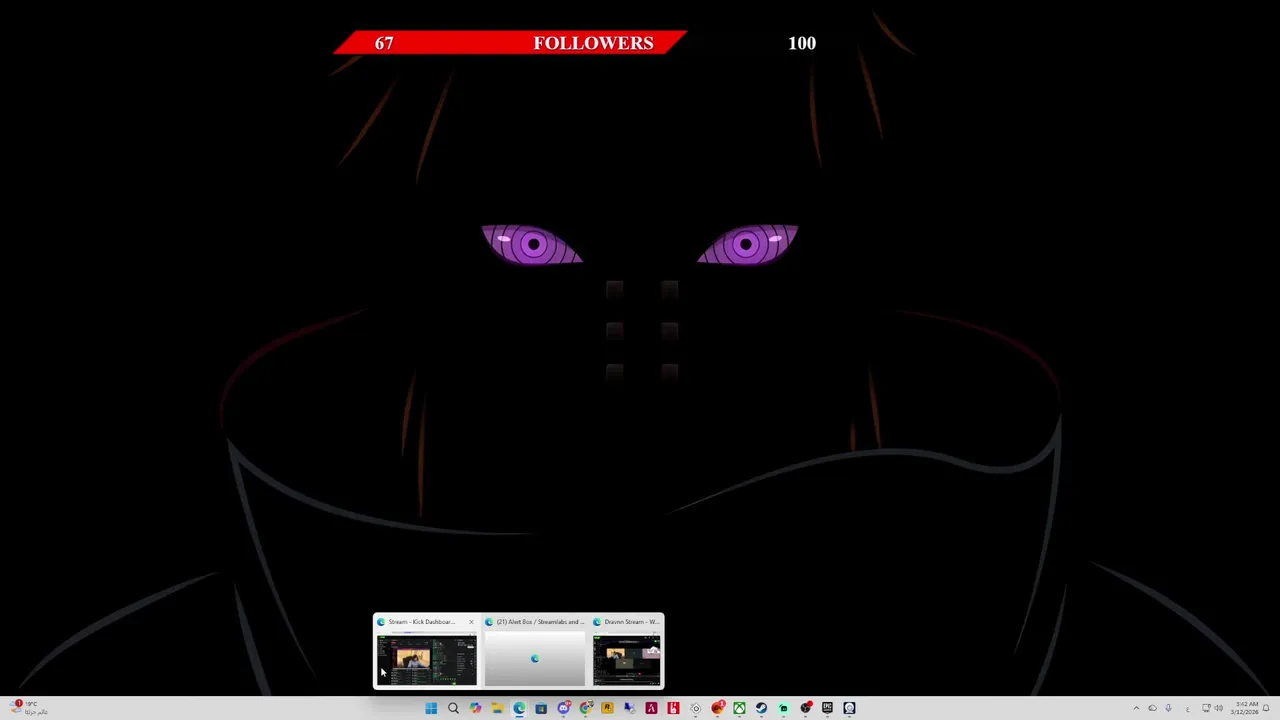
Task: Open OneDrive cloud tray icon
Action: pos(1152,708)
